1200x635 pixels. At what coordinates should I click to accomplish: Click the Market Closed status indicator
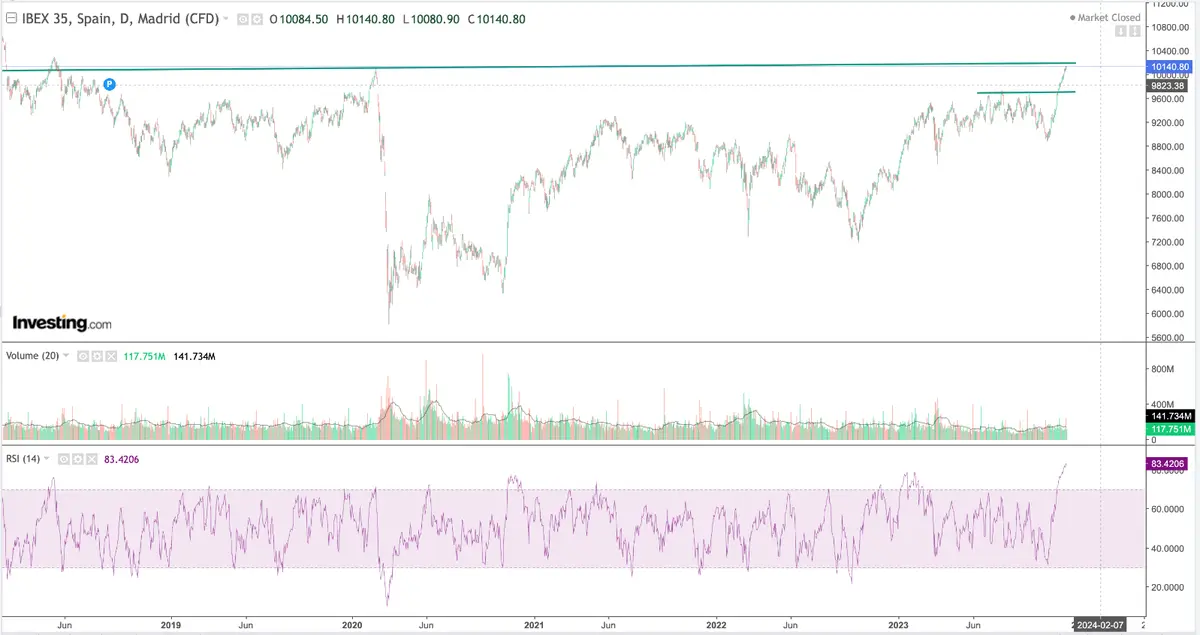(x=1103, y=17)
